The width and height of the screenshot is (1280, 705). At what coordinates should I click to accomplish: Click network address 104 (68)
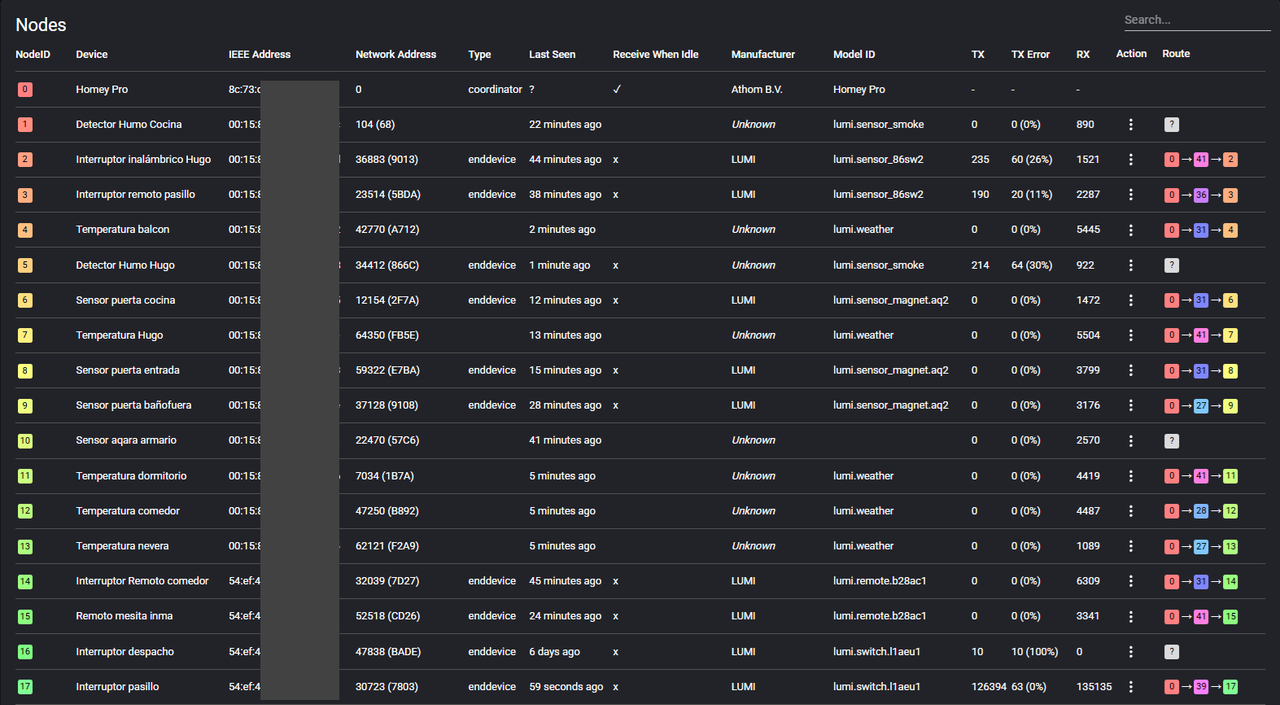click(375, 125)
